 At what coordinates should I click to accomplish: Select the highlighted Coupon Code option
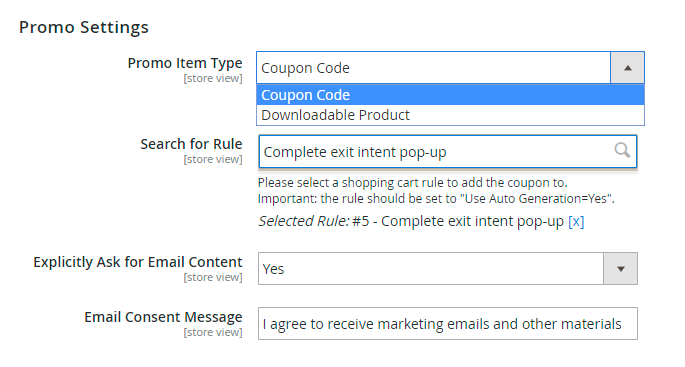point(450,95)
